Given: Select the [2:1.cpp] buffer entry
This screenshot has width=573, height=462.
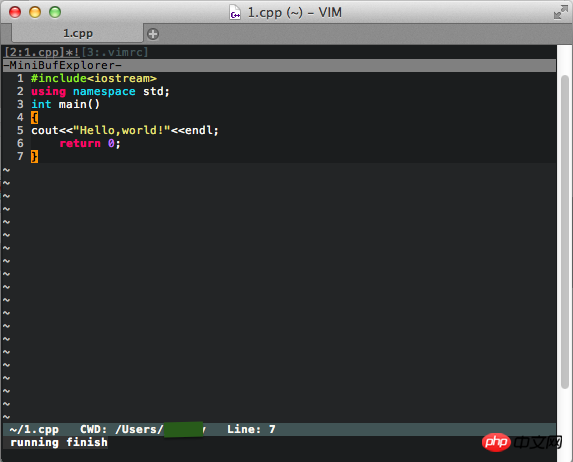Looking at the screenshot, I should click(x=41, y=52).
